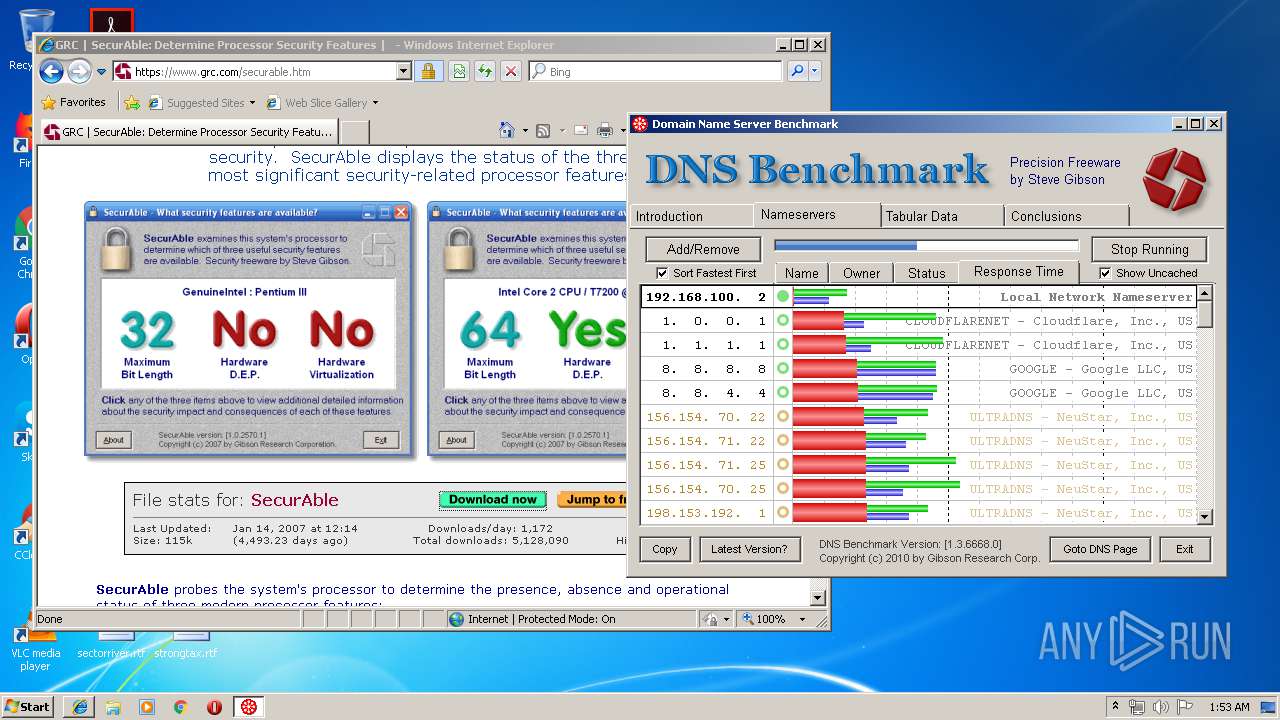The image size is (1280, 720).
Task: Open RSS feeds icon in IE
Action: pos(543,130)
